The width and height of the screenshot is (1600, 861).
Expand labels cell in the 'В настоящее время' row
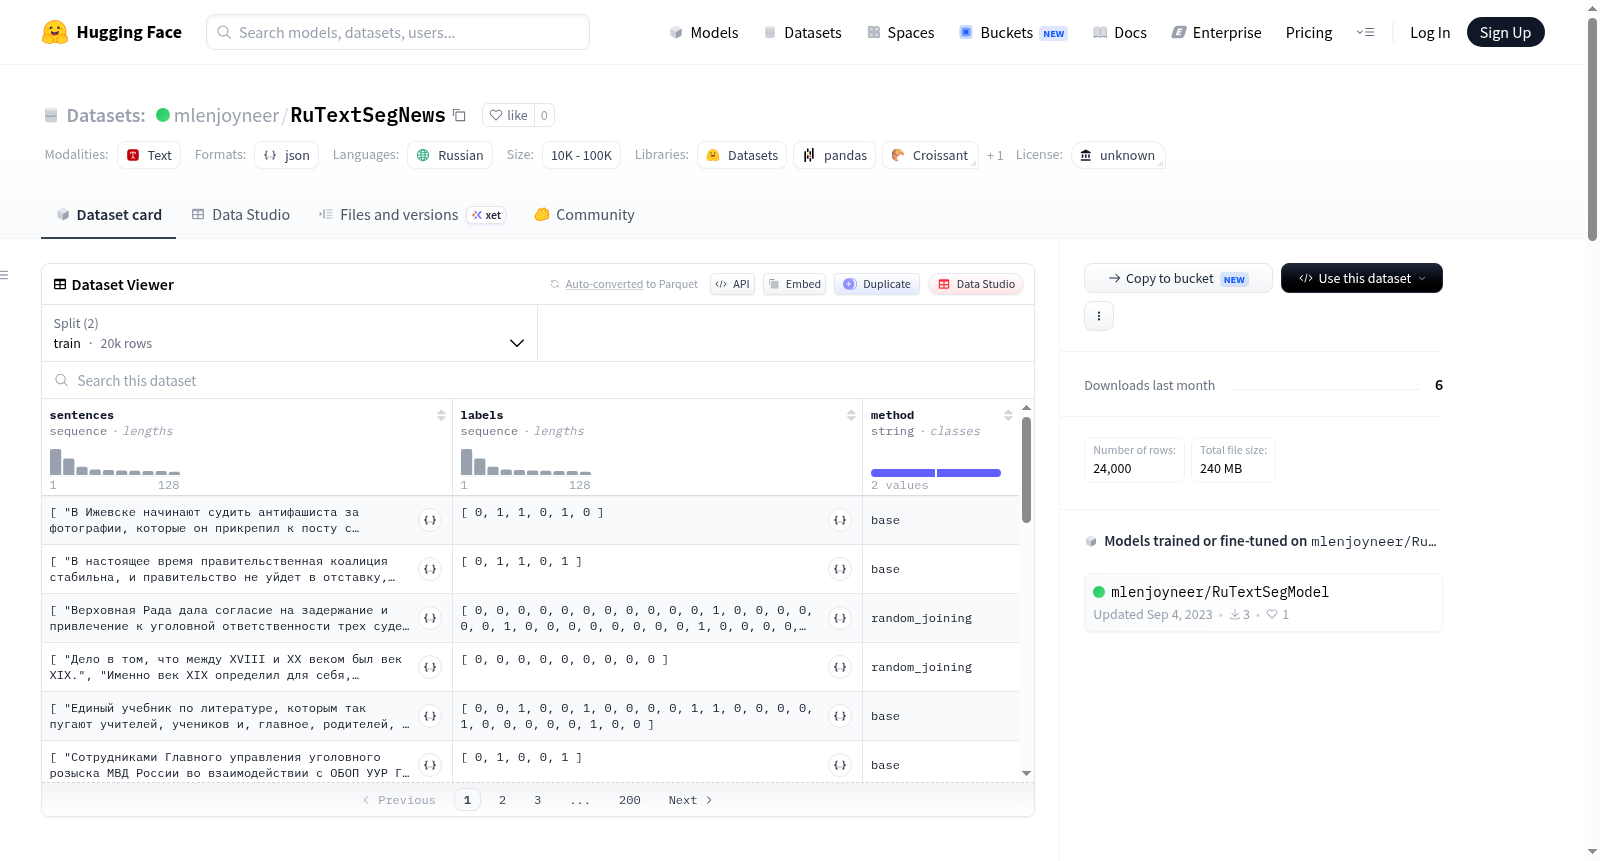[840, 569]
